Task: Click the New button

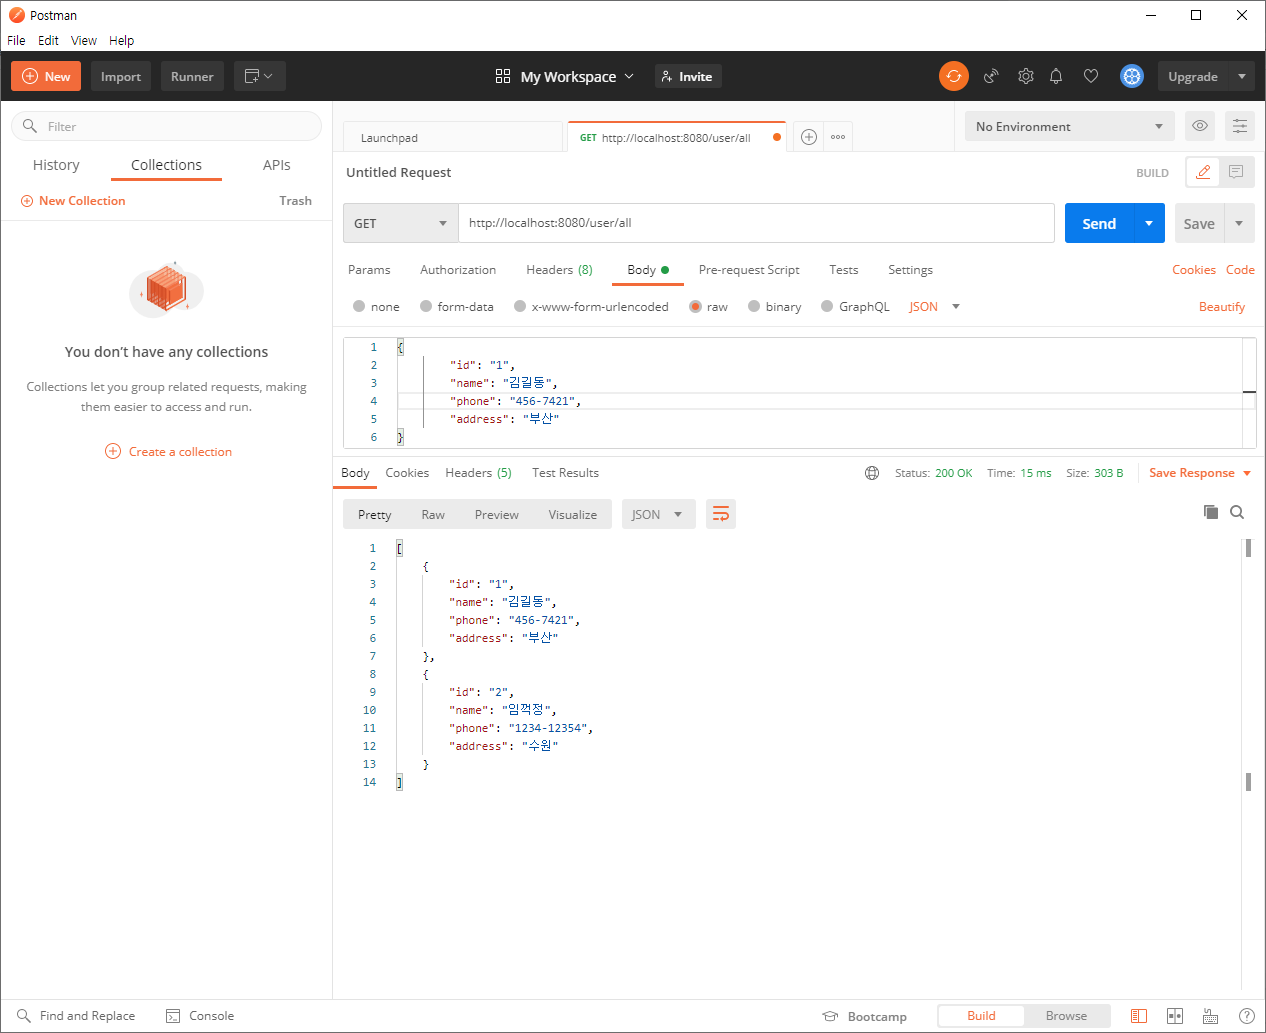Action: pyautogui.click(x=46, y=76)
